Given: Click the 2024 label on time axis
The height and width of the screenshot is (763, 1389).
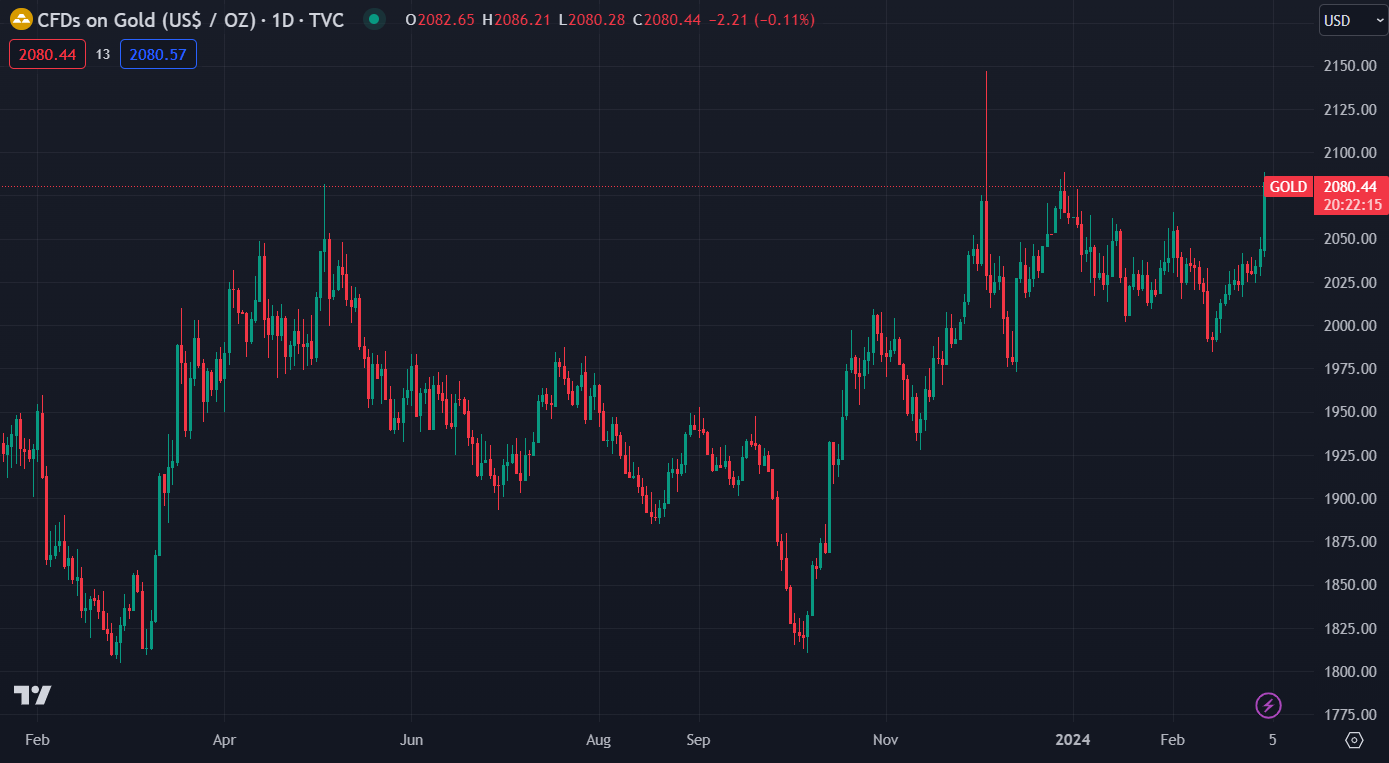Looking at the screenshot, I should click(1073, 740).
